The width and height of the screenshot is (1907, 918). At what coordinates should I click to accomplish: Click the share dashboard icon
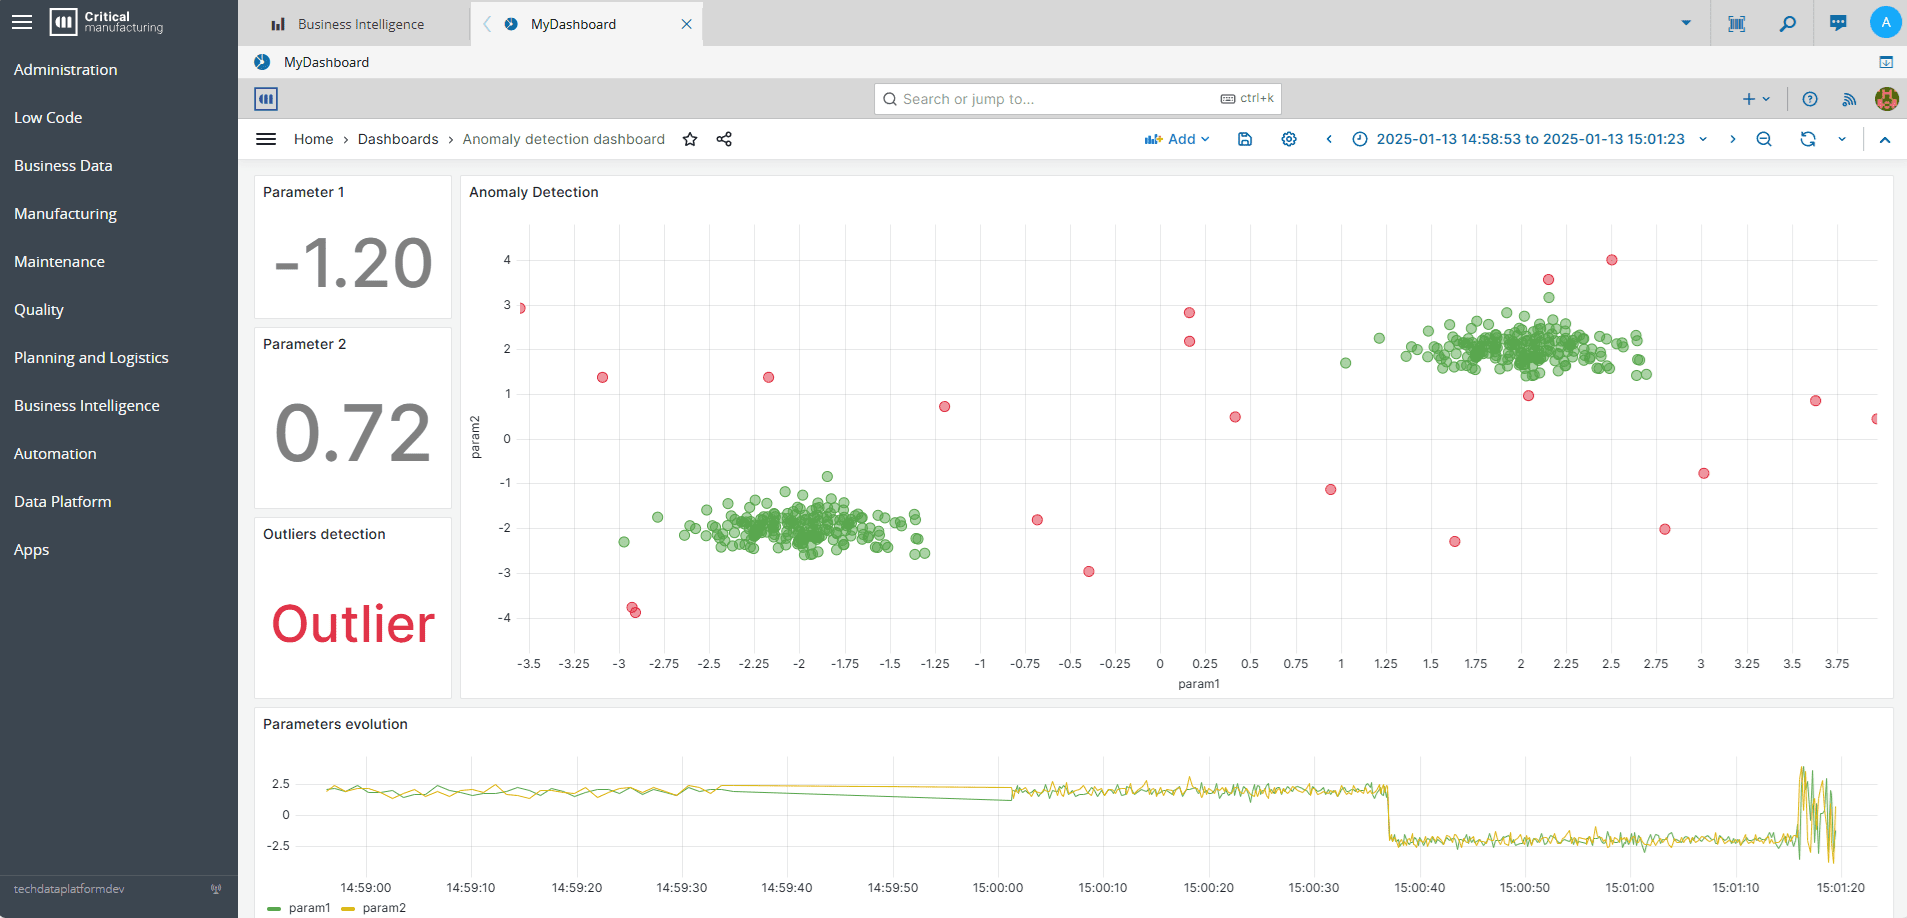(x=724, y=139)
